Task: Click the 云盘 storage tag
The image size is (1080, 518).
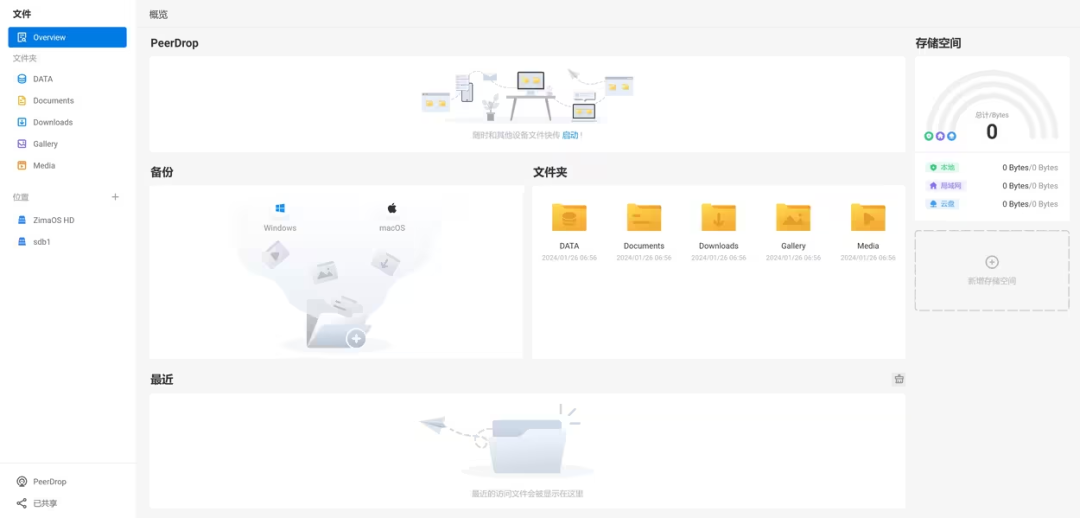Action: coord(942,204)
